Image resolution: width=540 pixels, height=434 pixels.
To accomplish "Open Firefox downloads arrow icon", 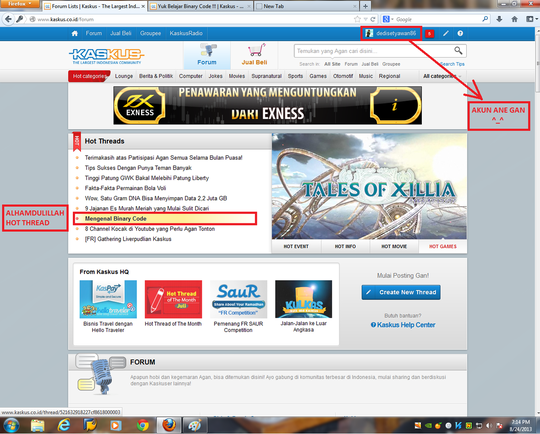I will click(499, 19).
